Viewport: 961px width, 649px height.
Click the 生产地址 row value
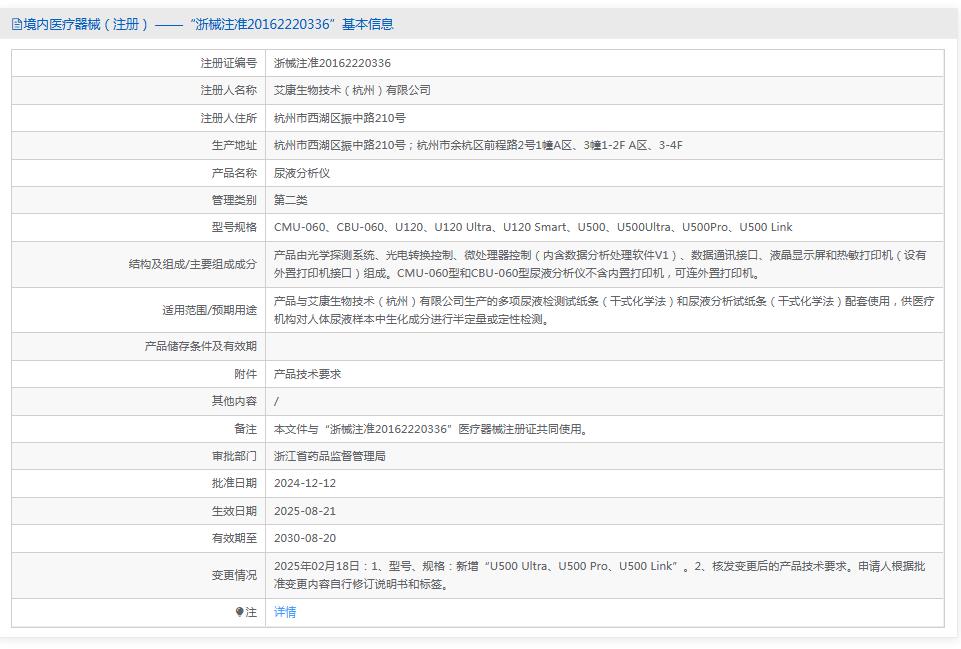[470, 144]
